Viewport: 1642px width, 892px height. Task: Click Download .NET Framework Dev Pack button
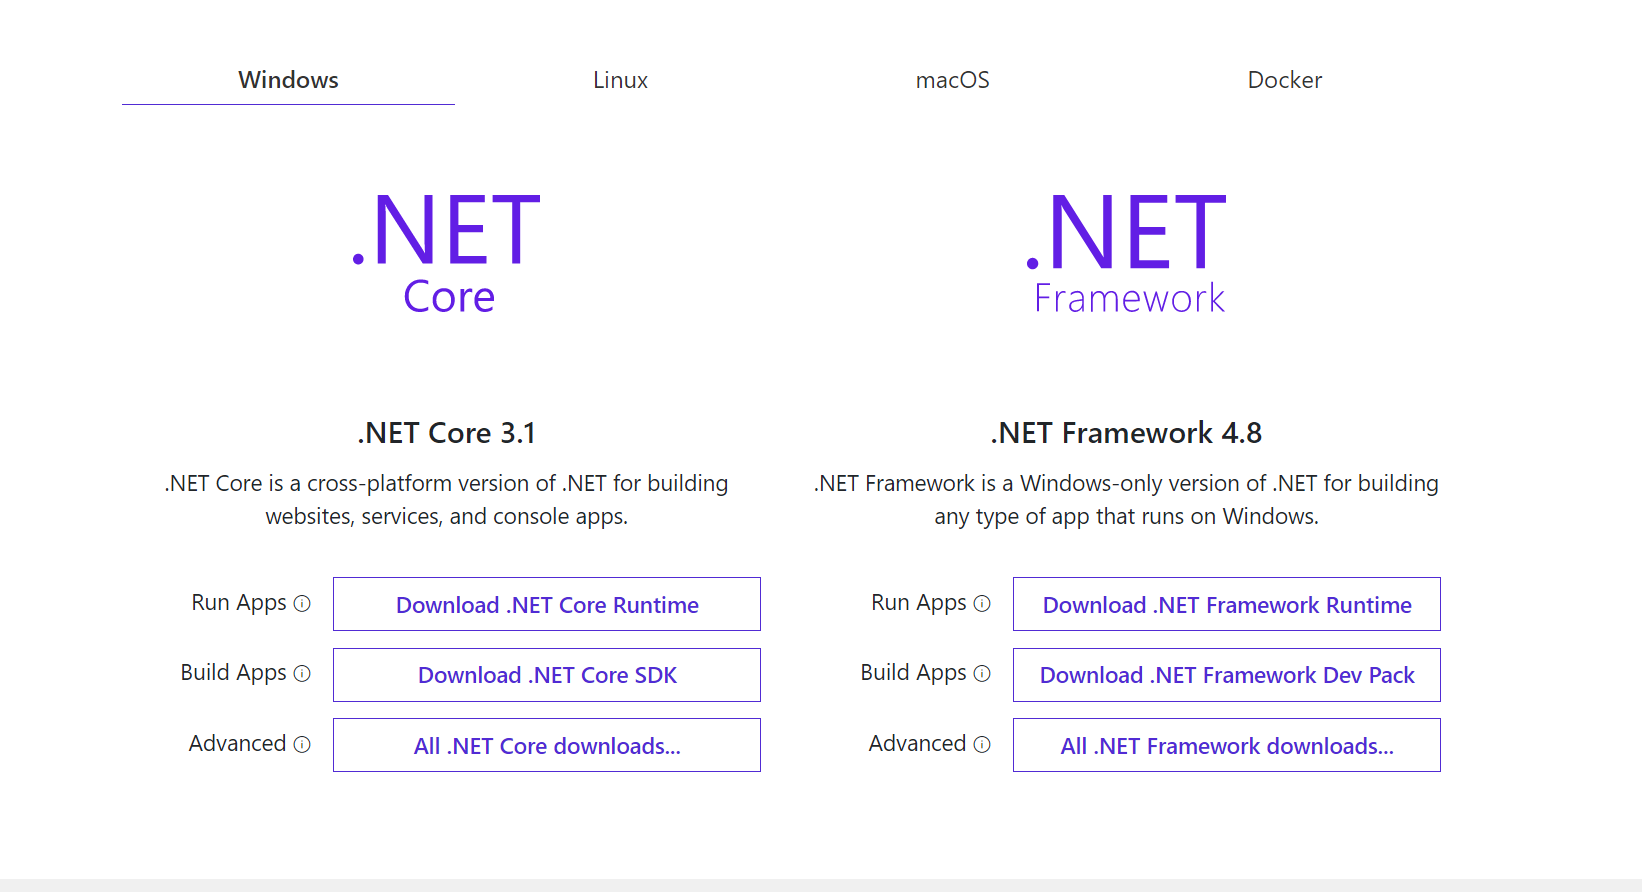[x=1227, y=675]
